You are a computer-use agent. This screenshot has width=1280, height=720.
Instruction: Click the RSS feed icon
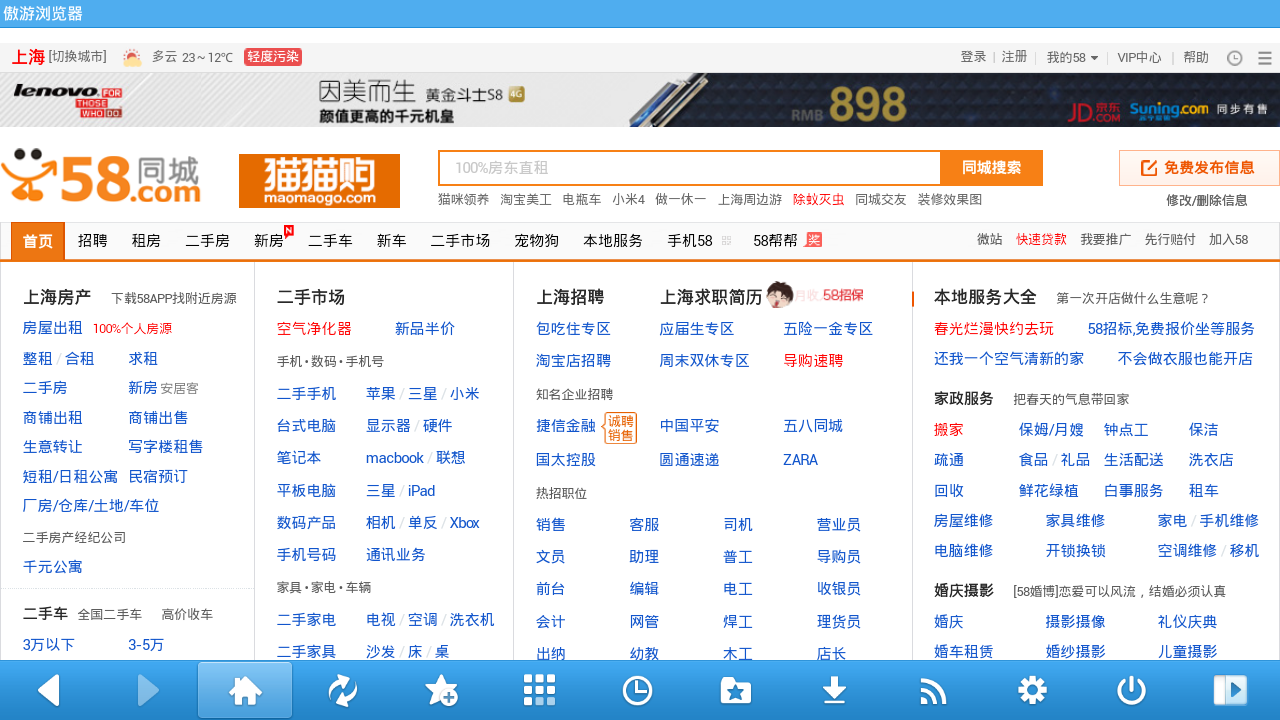tap(932, 690)
